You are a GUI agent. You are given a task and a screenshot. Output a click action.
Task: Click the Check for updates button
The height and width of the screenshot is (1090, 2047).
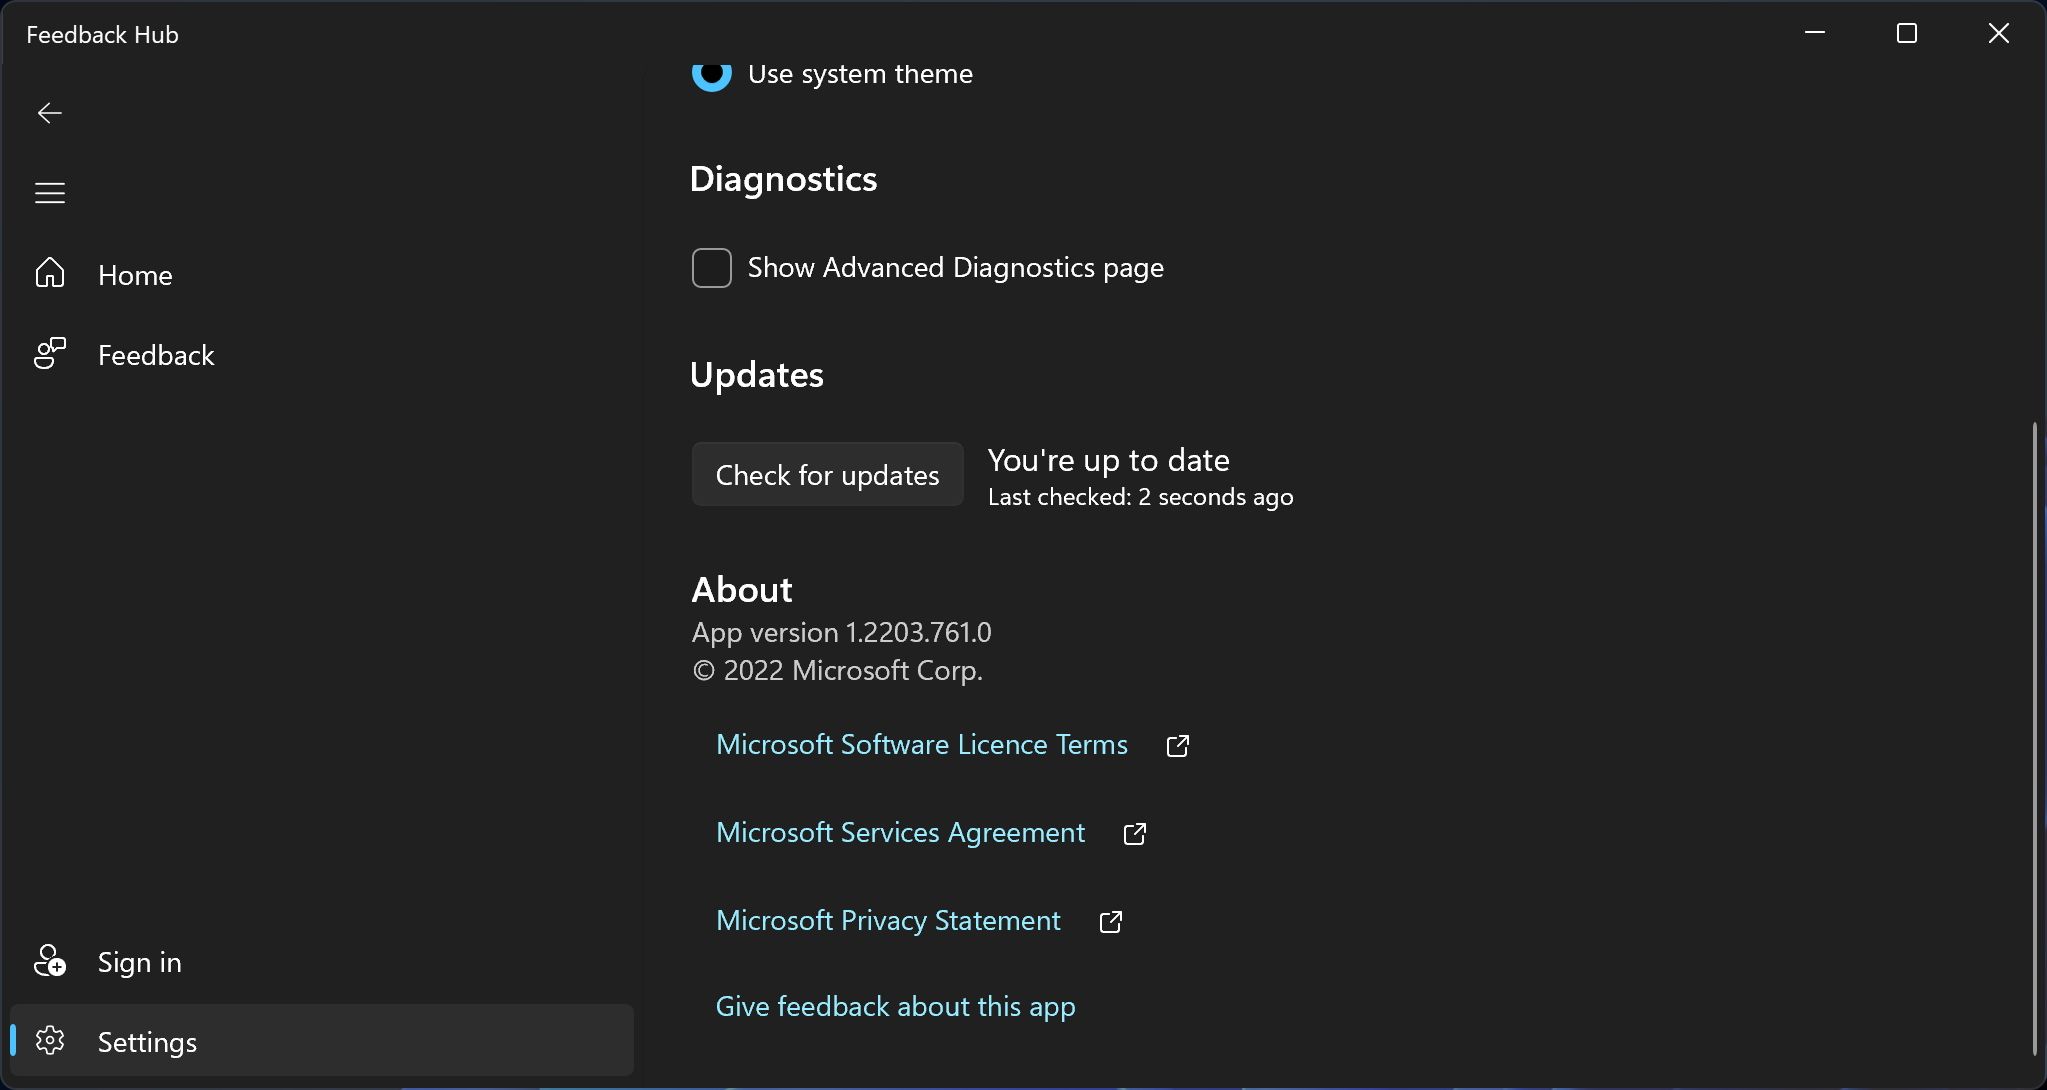click(x=828, y=474)
